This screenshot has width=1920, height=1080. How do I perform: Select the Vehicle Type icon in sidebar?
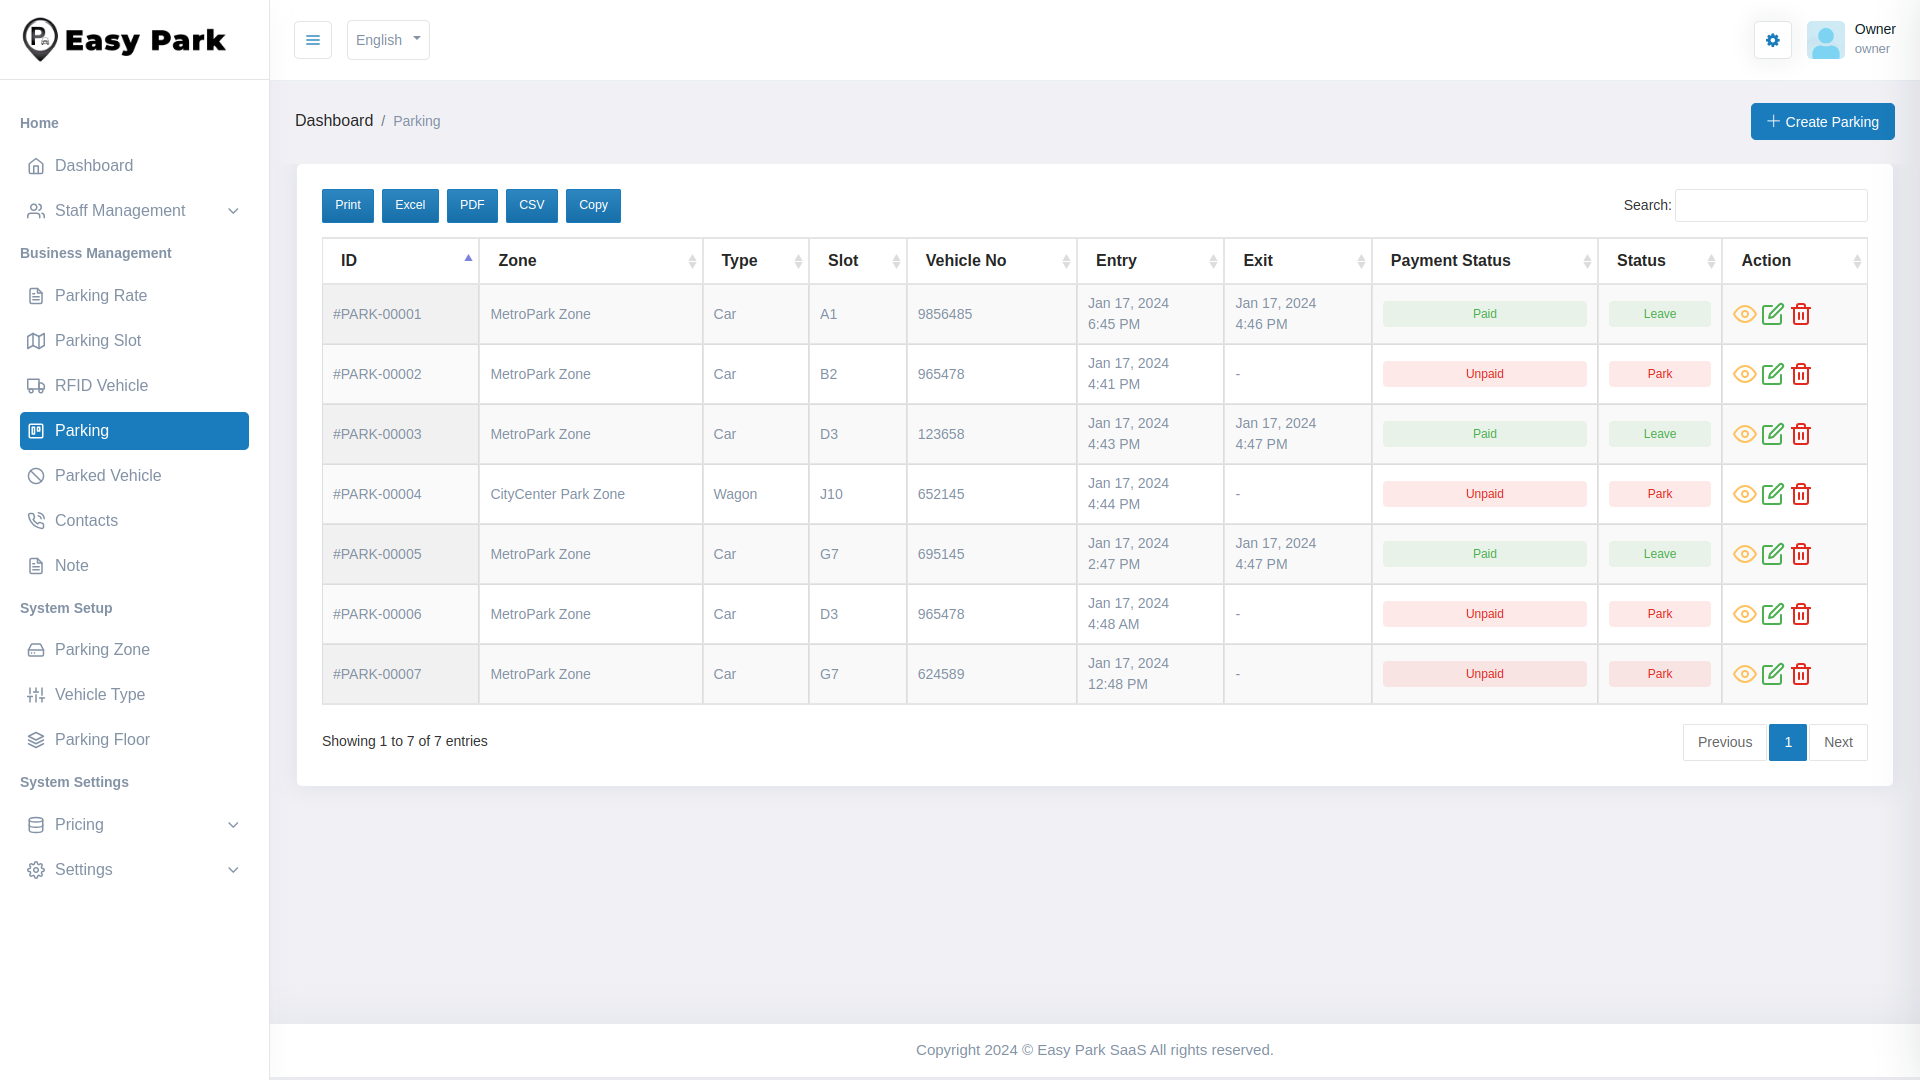click(x=36, y=694)
